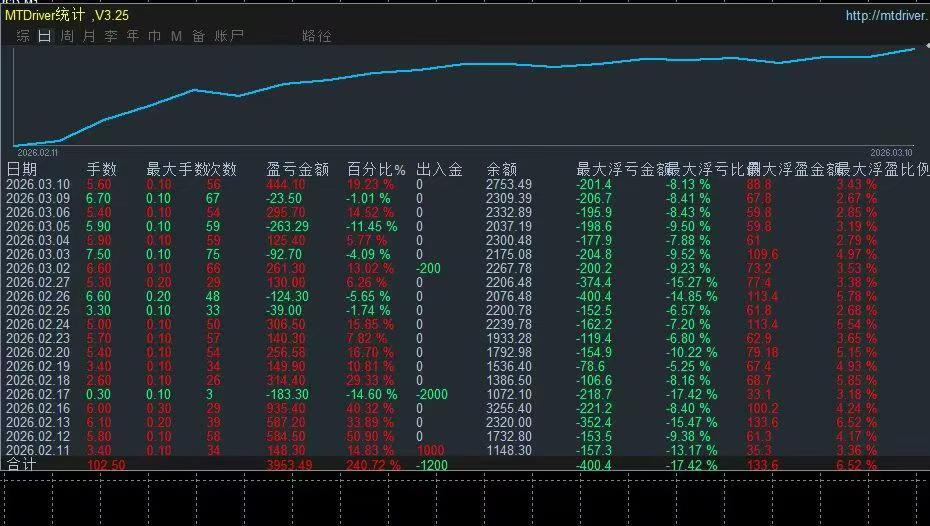Switch to the 年 yearly tab
Viewport: 930px width, 526px height.
[x=133, y=36]
